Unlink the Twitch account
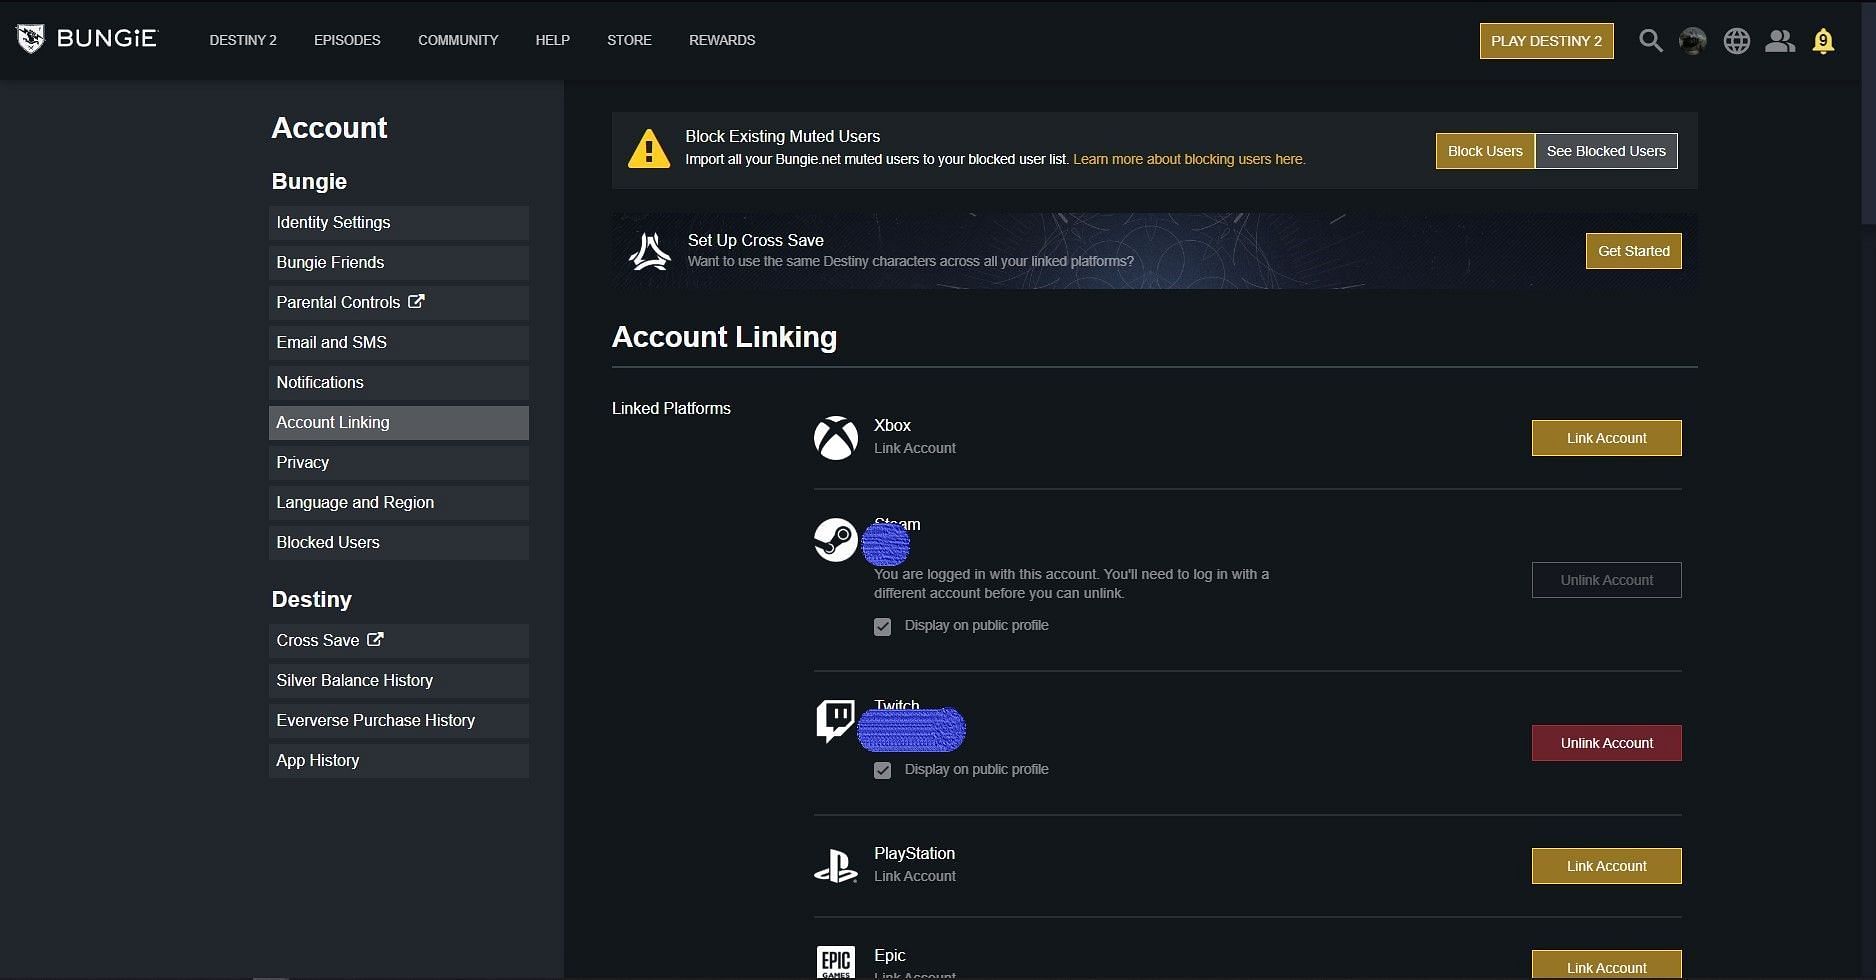 click(1606, 743)
